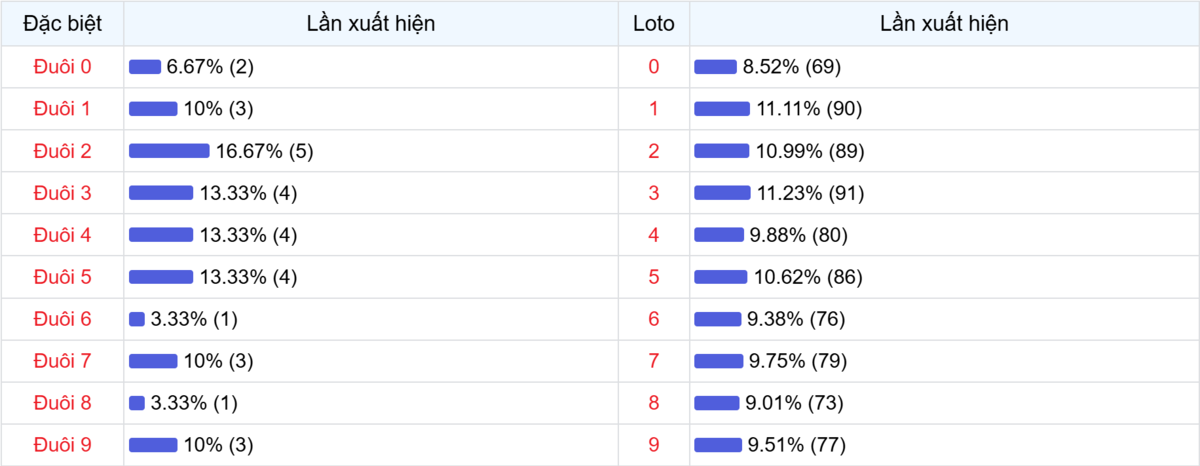Click the Đặc biệt column header

(x=62, y=24)
